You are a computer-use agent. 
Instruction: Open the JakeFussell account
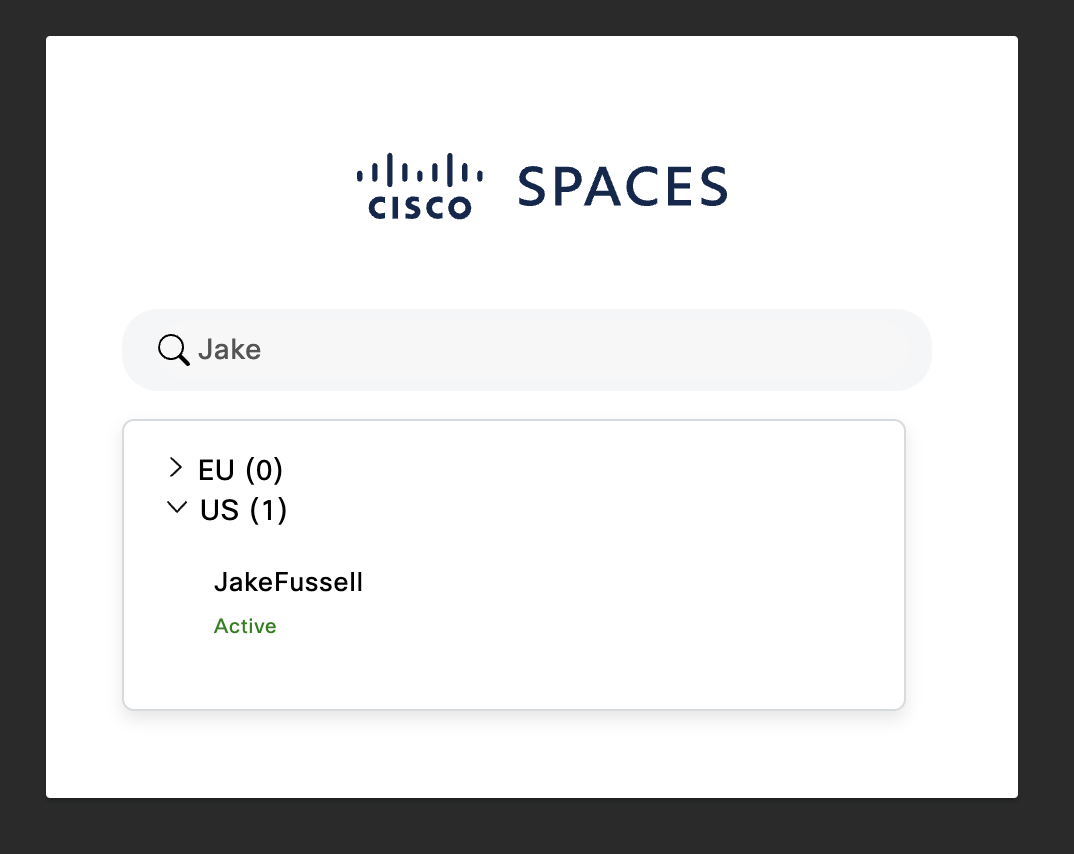point(288,582)
